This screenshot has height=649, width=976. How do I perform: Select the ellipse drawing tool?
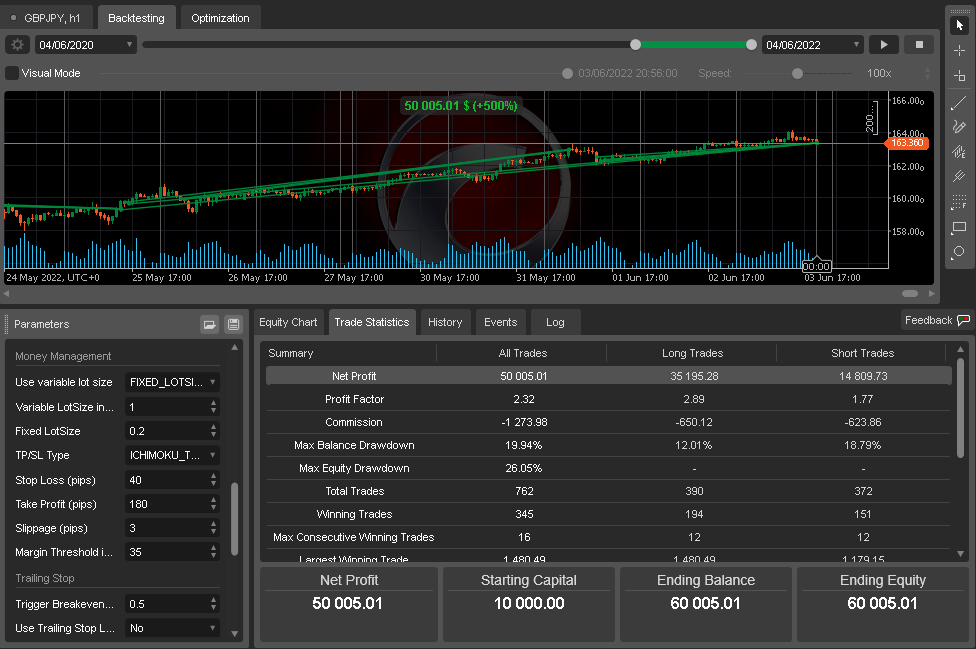959,252
